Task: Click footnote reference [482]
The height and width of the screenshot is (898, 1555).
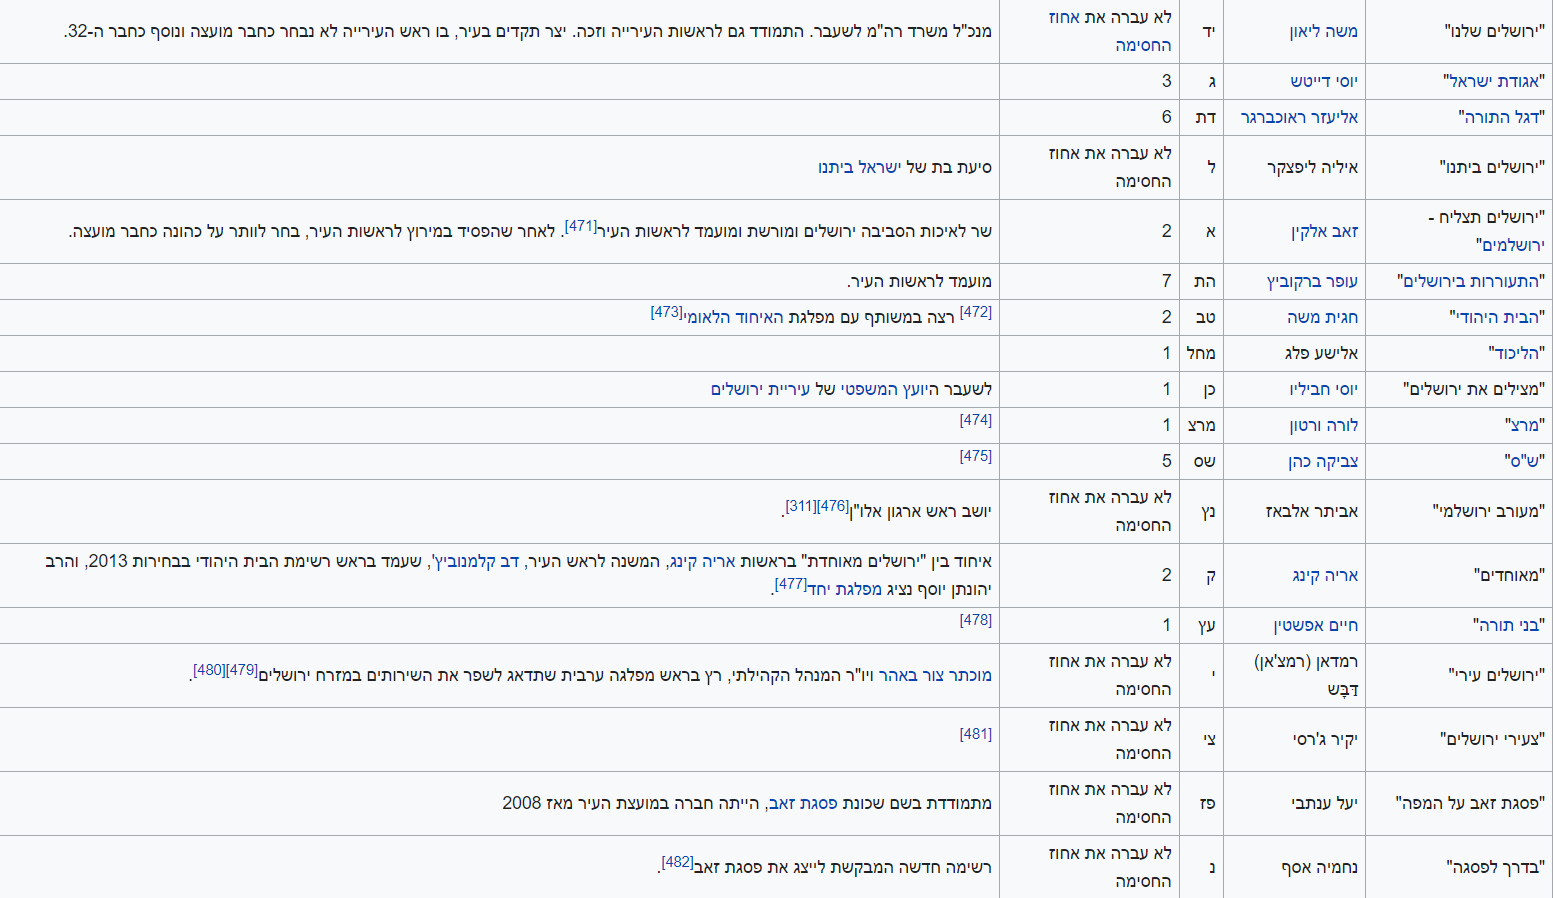Action: [x=677, y=862]
